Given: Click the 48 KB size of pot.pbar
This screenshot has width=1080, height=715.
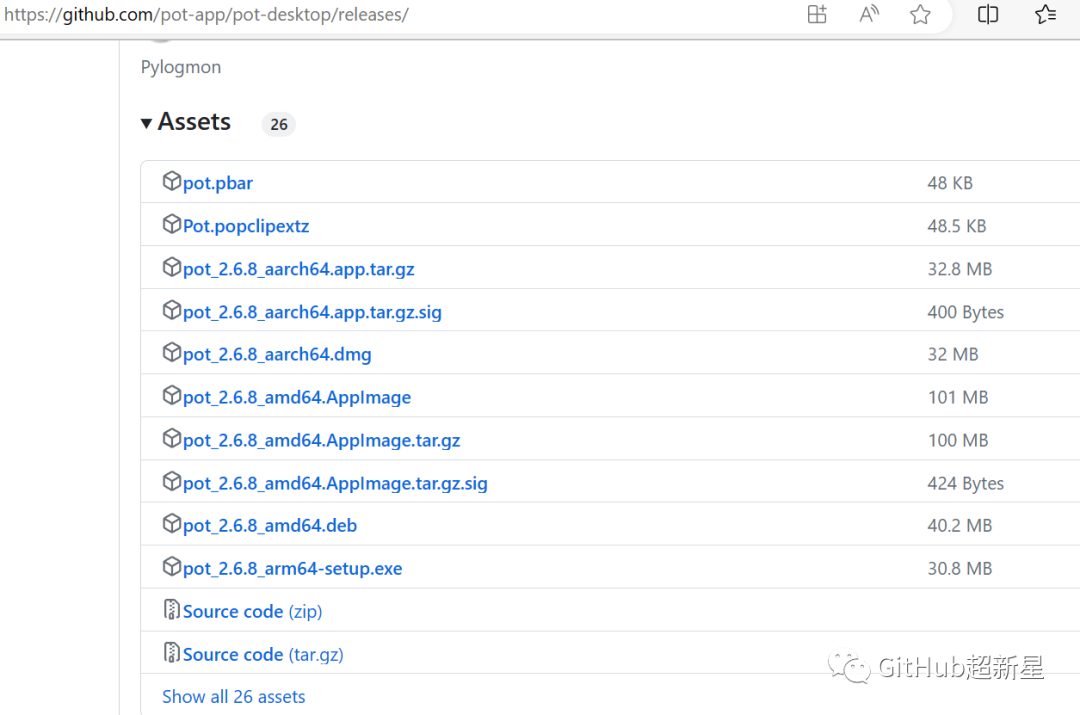Looking at the screenshot, I should (x=950, y=183).
